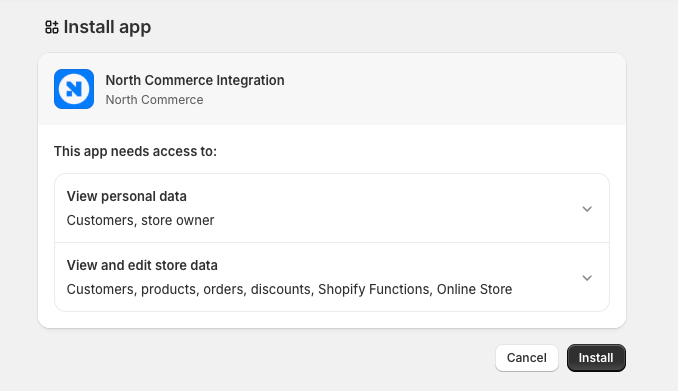Click the North Commerce blue logo icon
Screen dimensions: 678x391
pos(74,89)
